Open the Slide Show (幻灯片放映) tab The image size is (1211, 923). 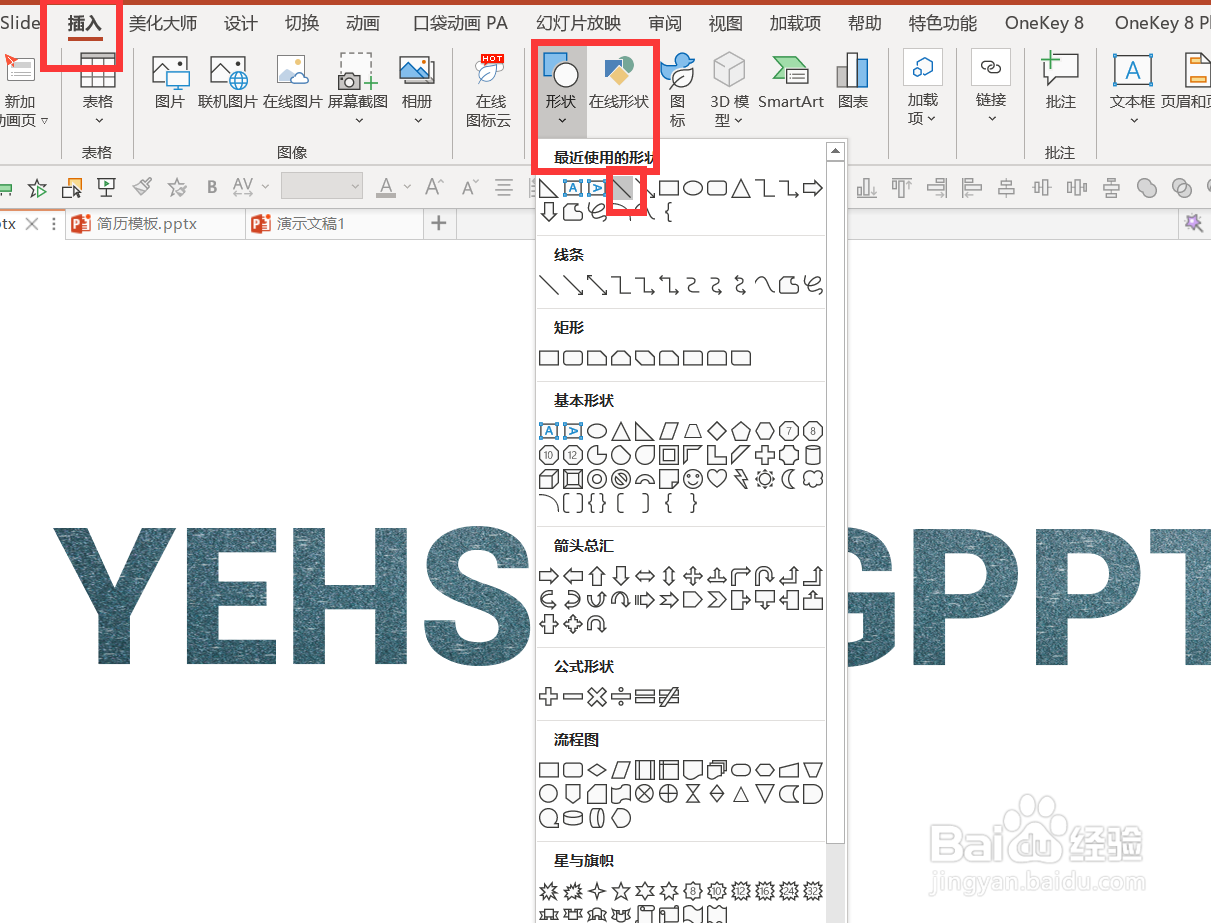[578, 23]
